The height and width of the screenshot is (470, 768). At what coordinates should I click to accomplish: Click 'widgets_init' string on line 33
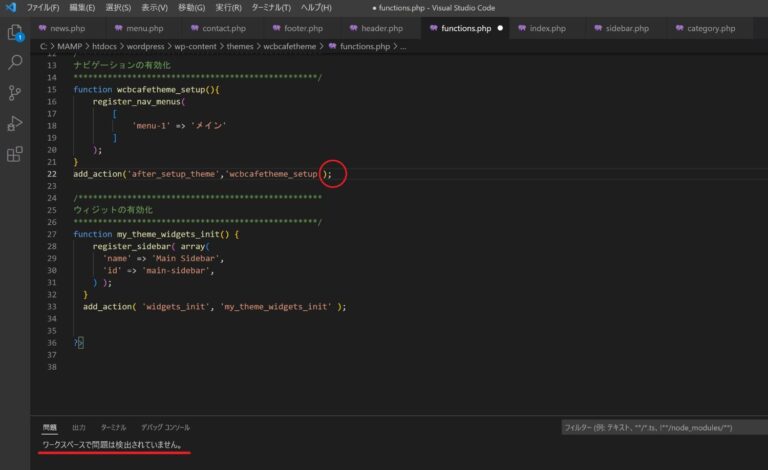click(175, 306)
